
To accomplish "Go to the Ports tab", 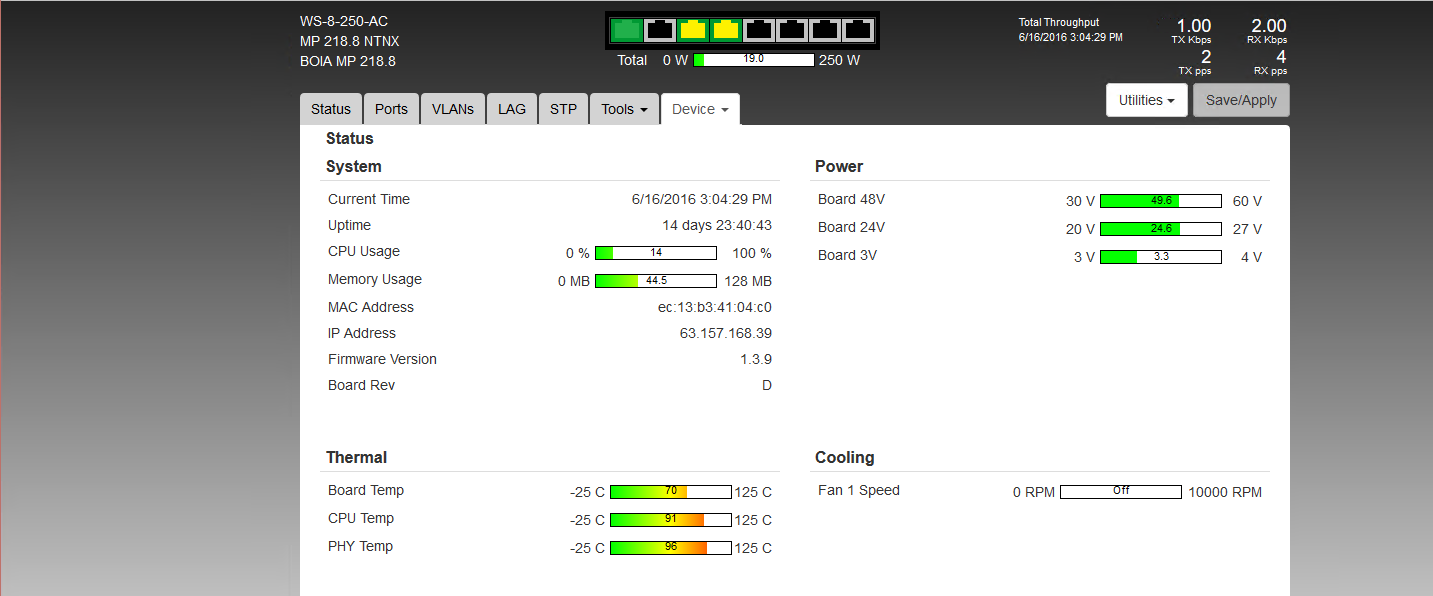I will pos(391,109).
